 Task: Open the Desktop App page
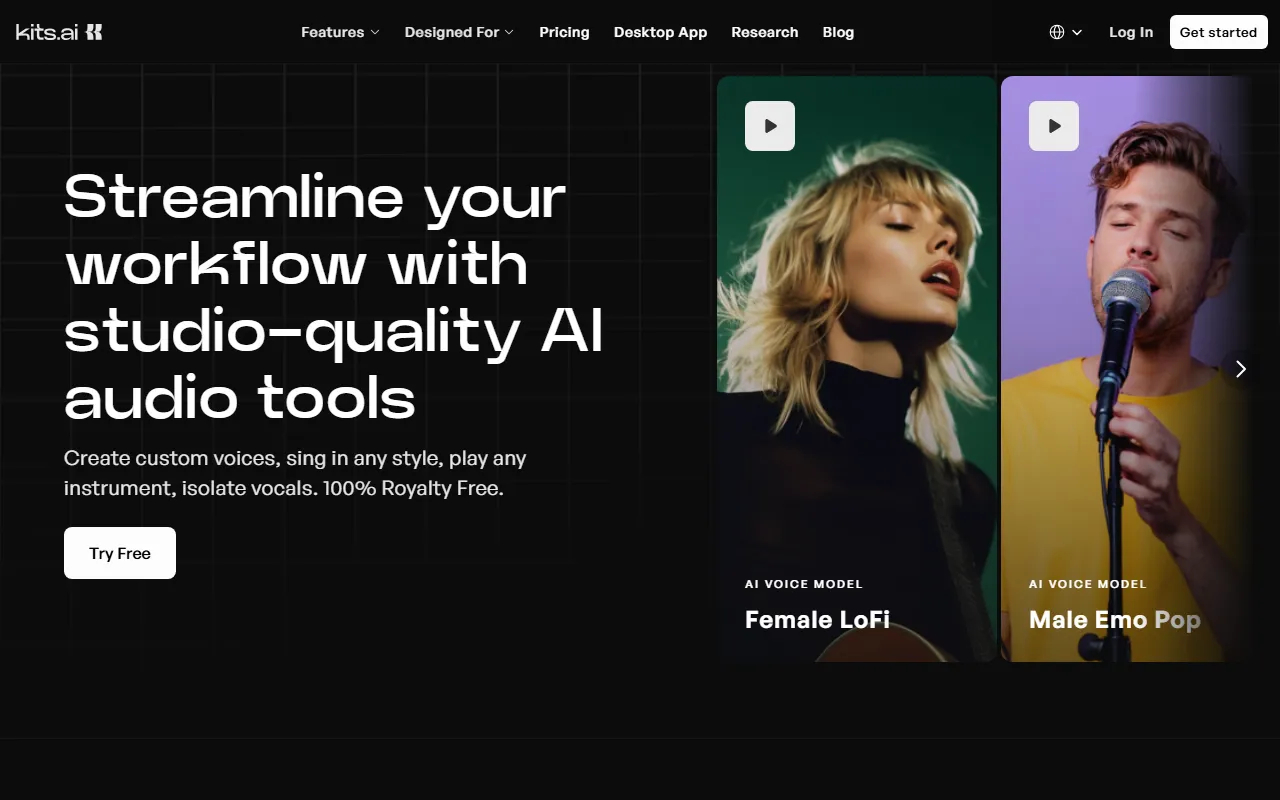[660, 32]
